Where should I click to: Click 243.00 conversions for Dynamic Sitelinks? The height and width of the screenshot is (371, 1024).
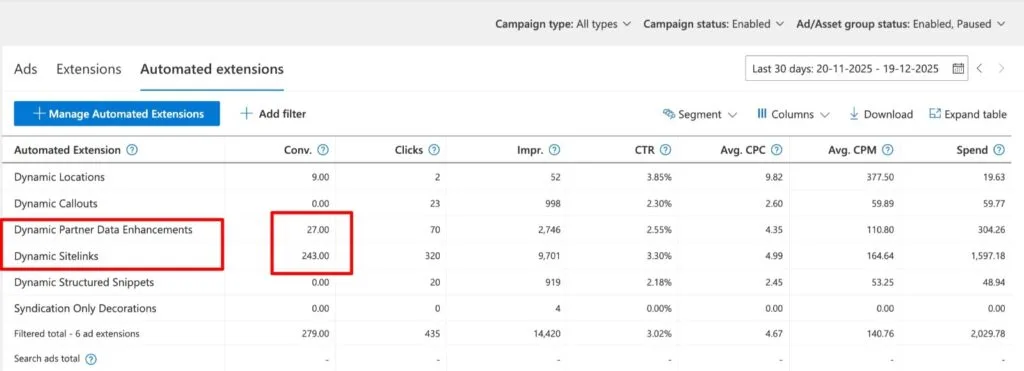[315, 257]
